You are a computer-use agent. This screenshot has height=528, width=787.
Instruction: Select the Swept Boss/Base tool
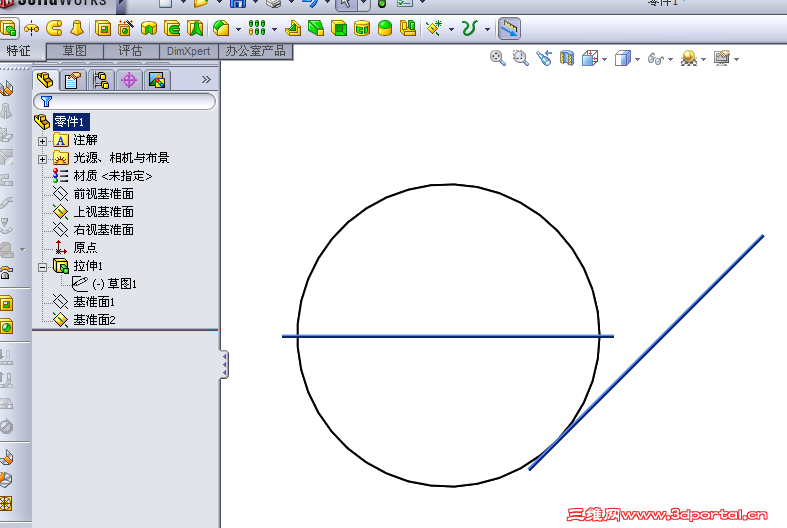pos(54,28)
